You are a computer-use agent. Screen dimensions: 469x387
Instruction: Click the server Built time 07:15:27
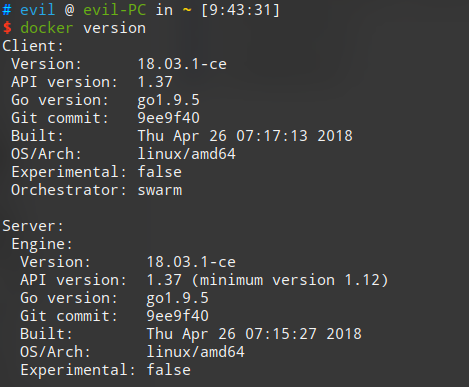coord(281,334)
